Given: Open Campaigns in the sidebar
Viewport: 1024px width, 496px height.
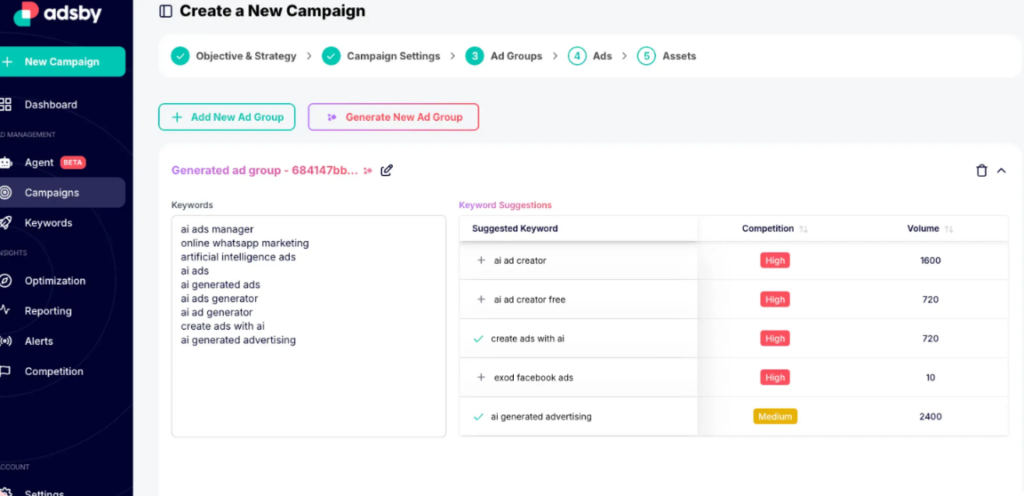Looking at the screenshot, I should [52, 193].
